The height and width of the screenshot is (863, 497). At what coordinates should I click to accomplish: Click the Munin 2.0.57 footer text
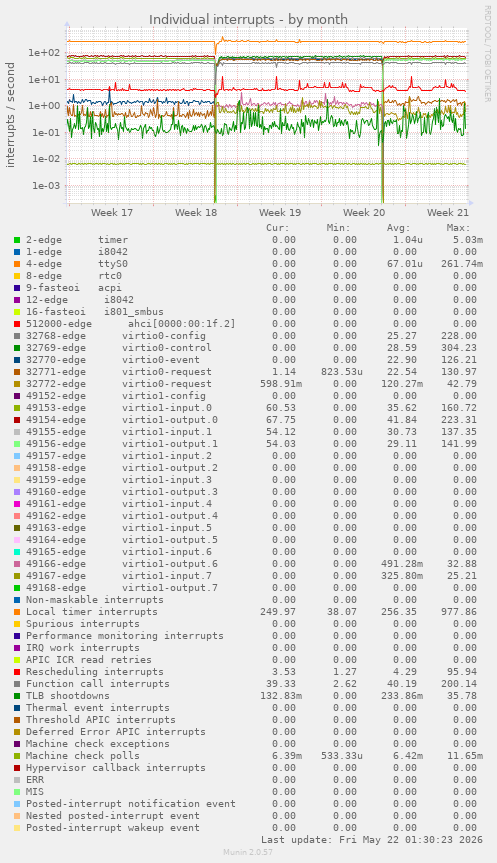point(248,852)
